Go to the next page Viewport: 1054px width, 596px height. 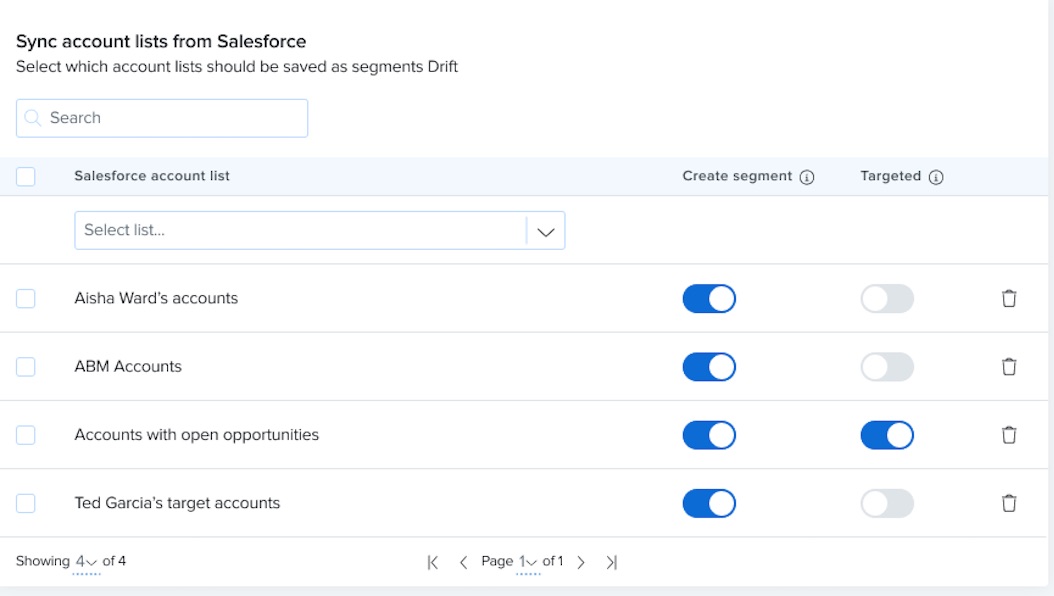tap(581, 562)
